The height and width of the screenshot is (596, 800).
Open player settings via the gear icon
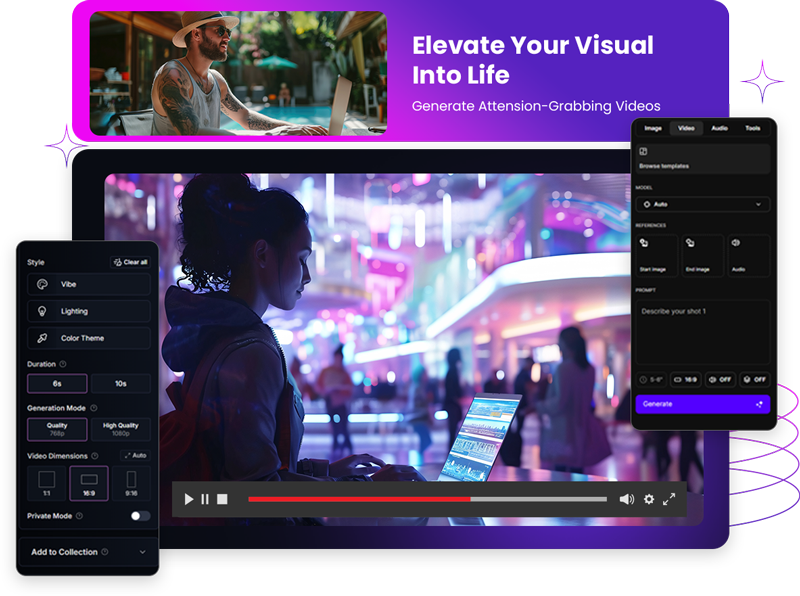pos(649,499)
